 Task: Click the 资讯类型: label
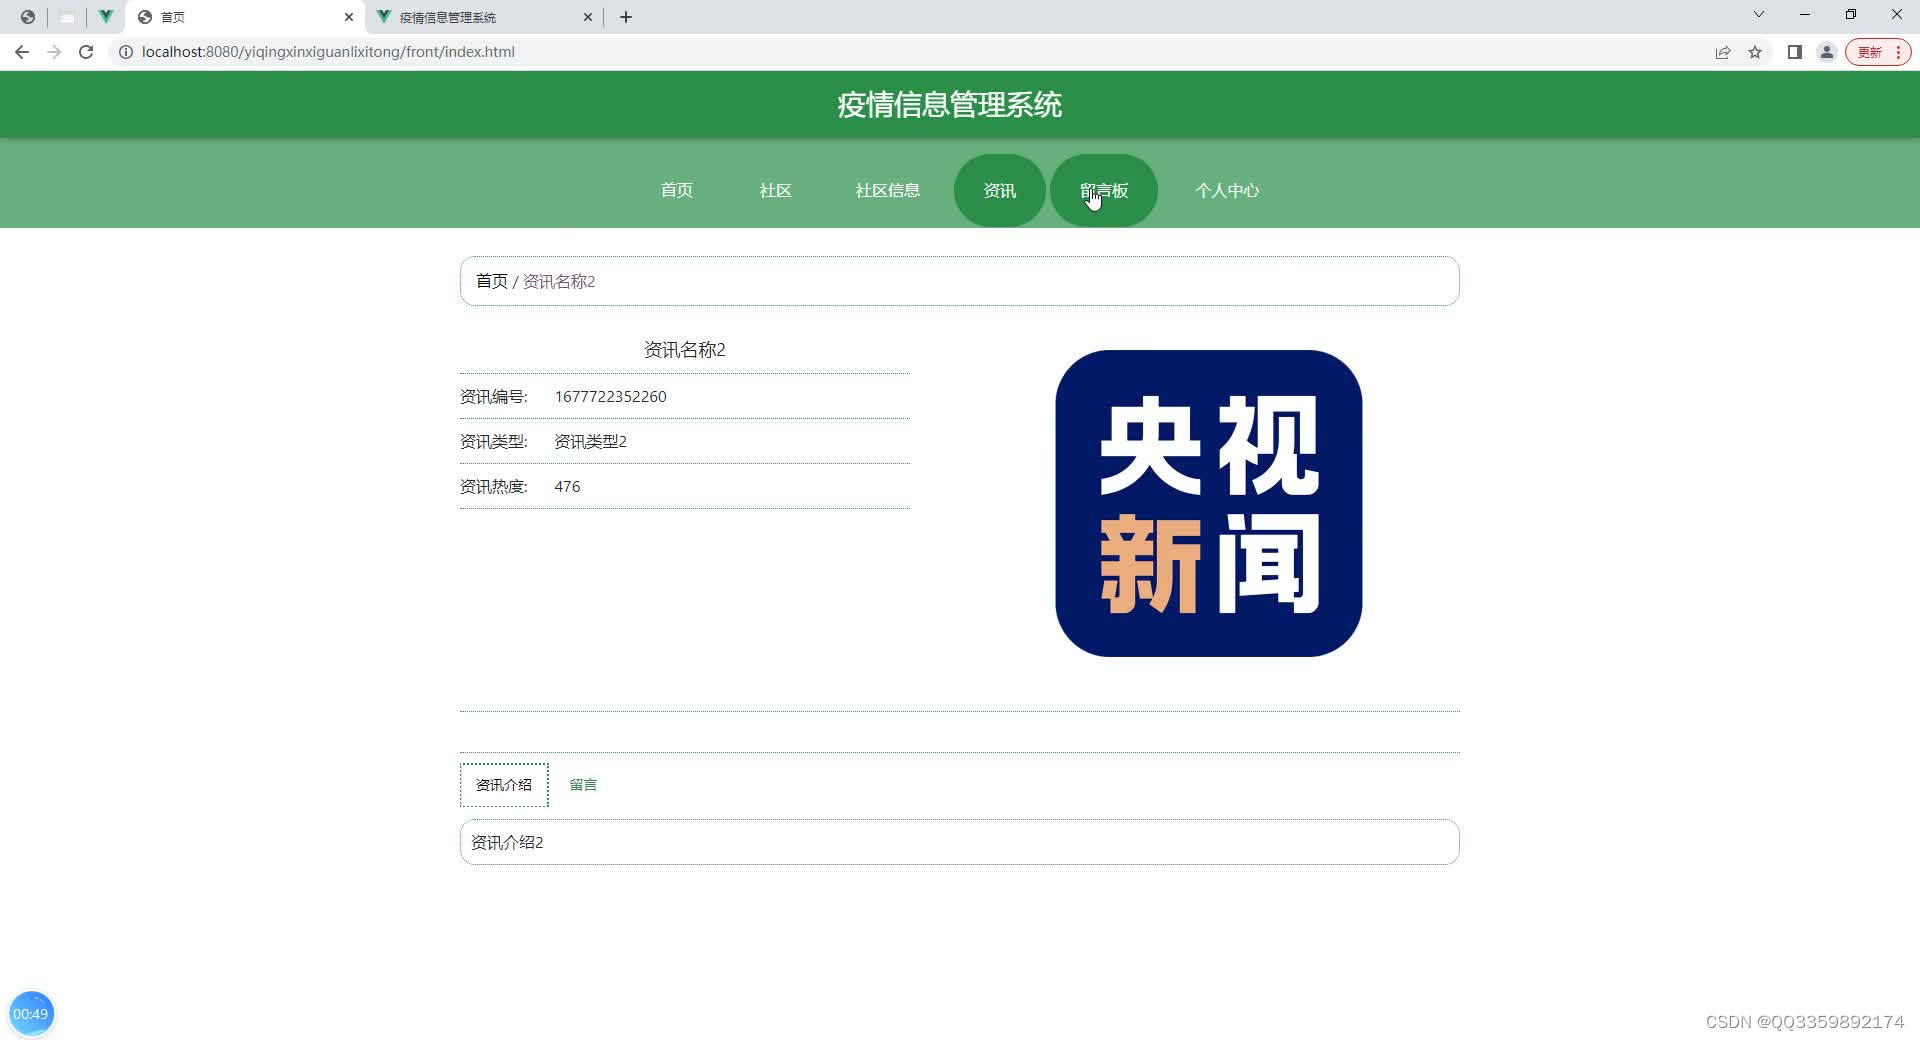(494, 442)
